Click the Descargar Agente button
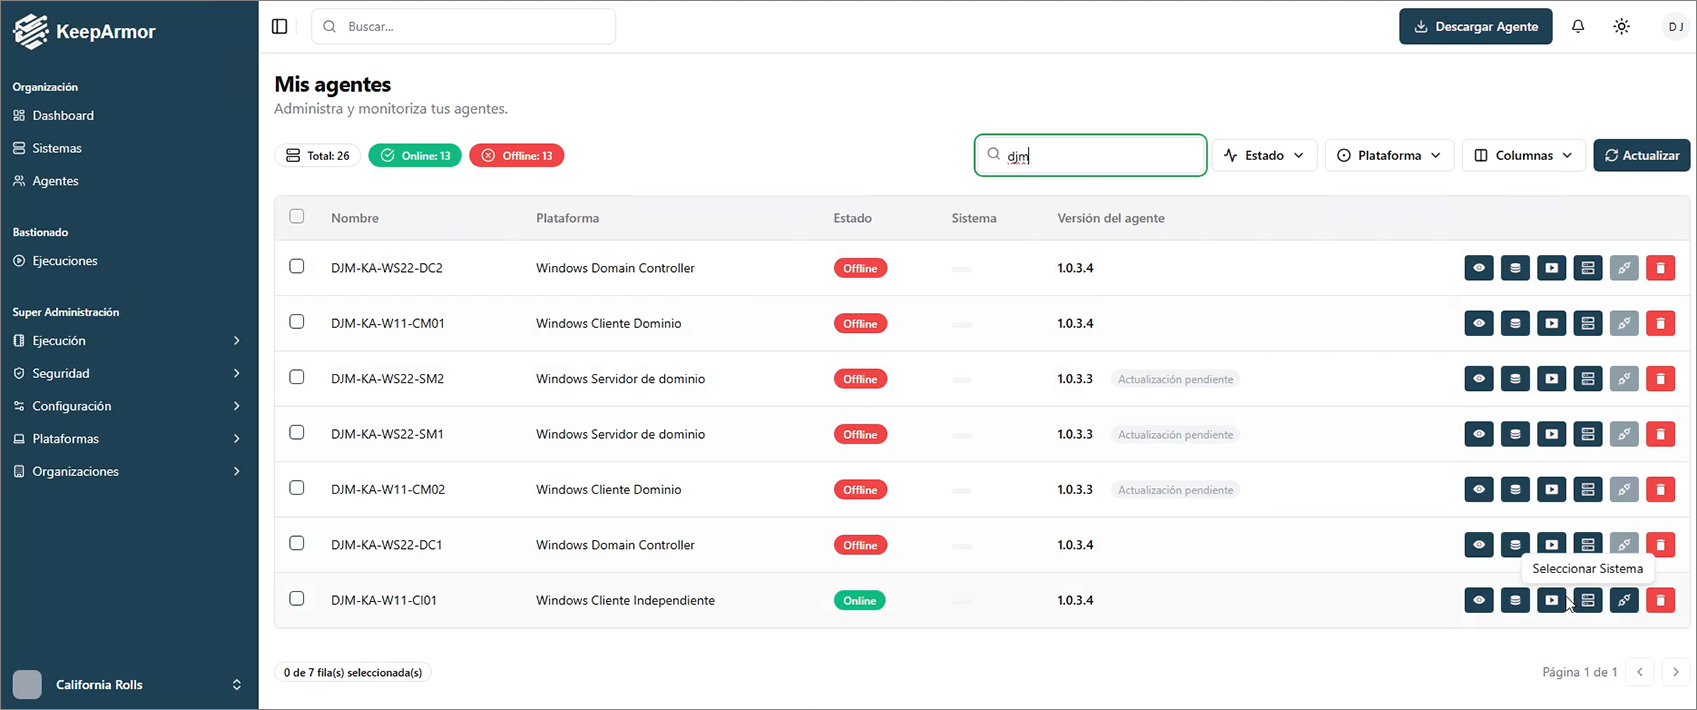 click(x=1475, y=27)
